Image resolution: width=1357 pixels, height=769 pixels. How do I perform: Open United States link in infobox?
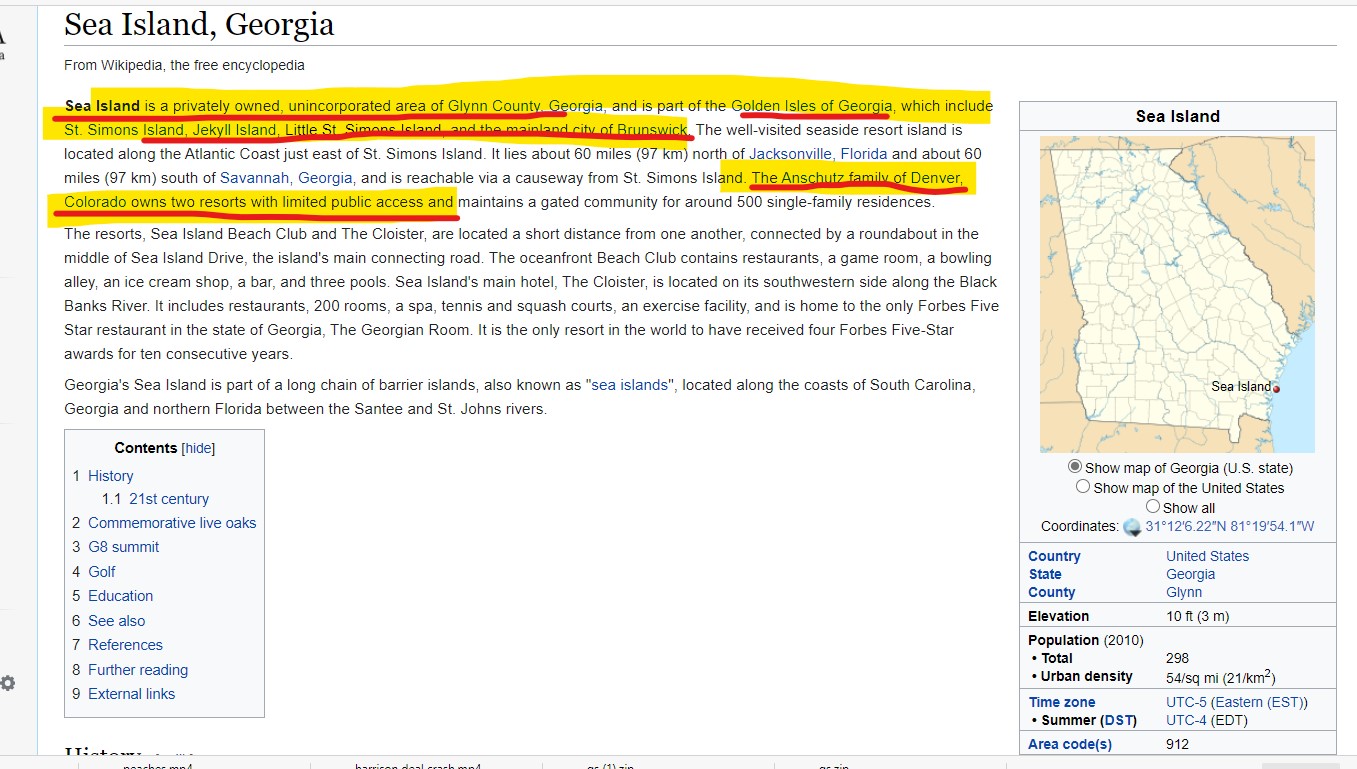[x=1207, y=556]
